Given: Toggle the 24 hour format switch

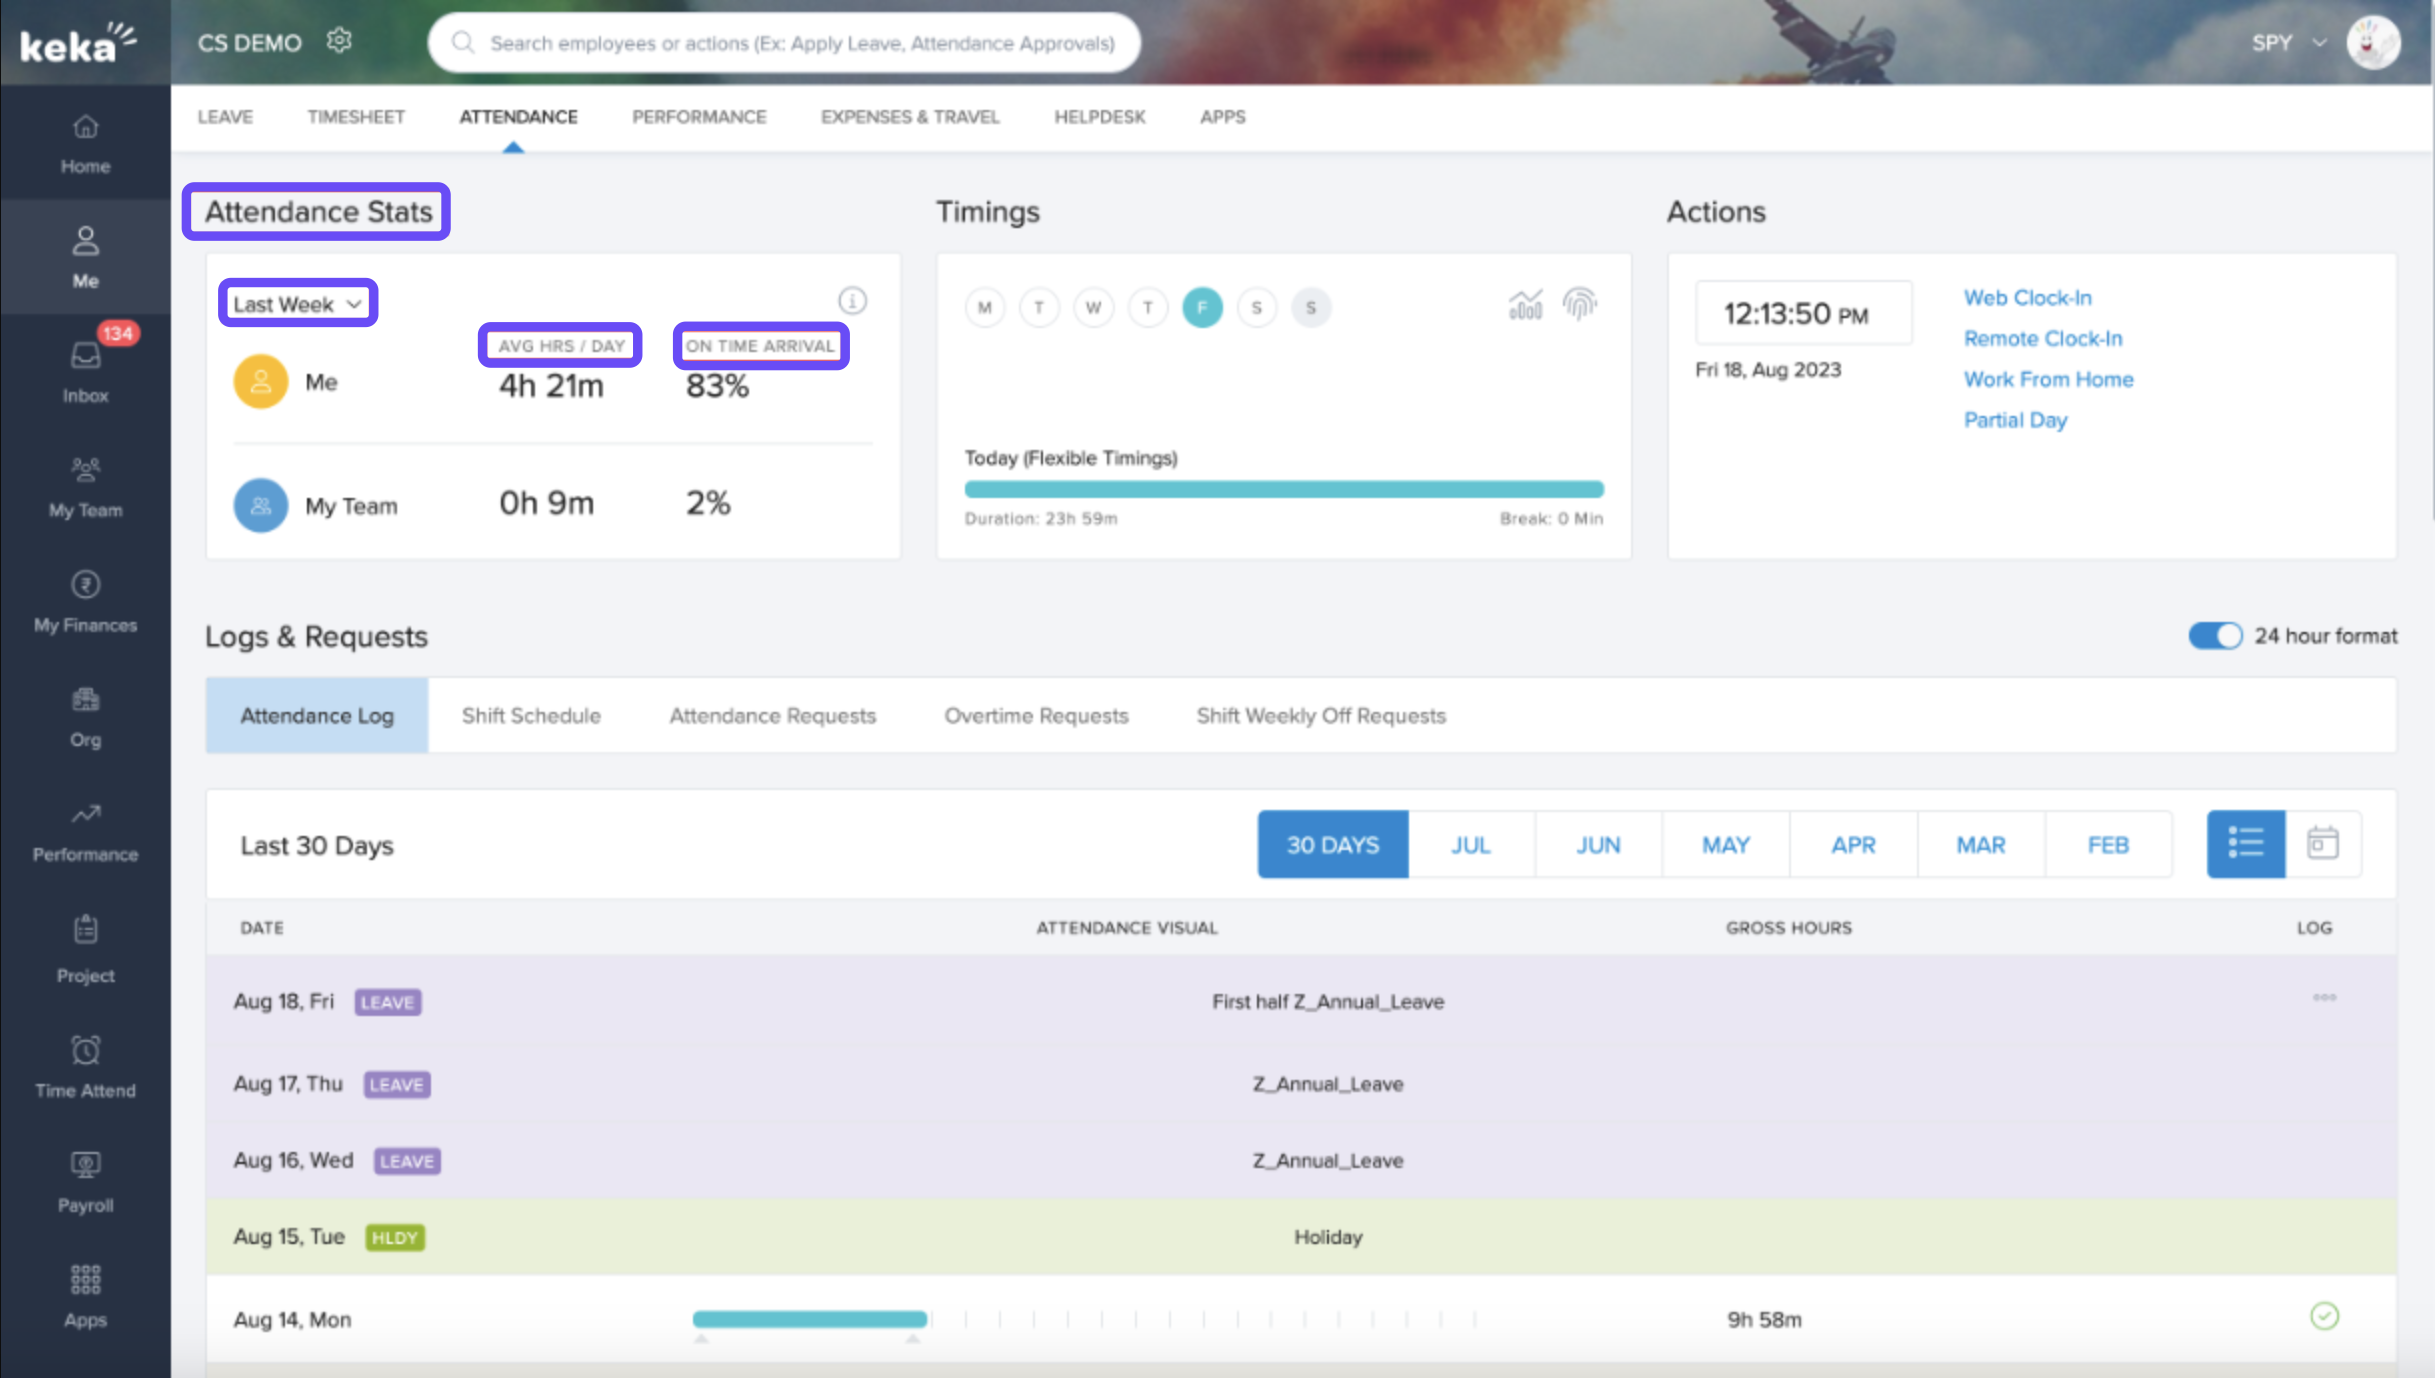Looking at the screenshot, I should click(2215, 636).
